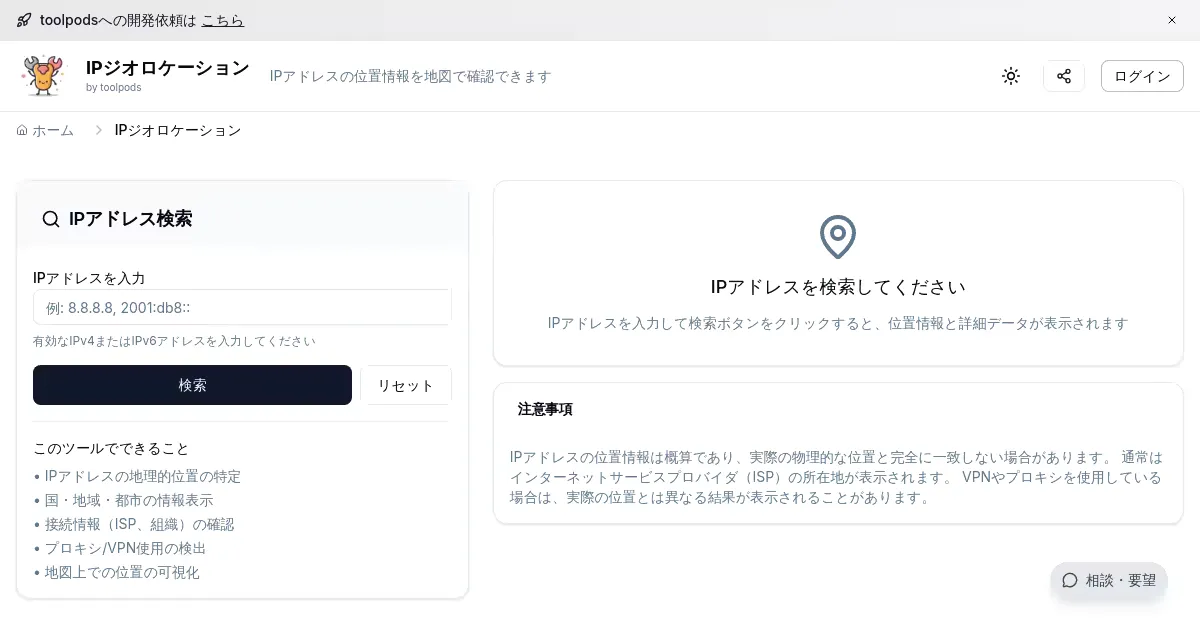Click the rocket icon in the announcement banner
Image resolution: width=1200 pixels, height=630 pixels.
[x=24, y=20]
